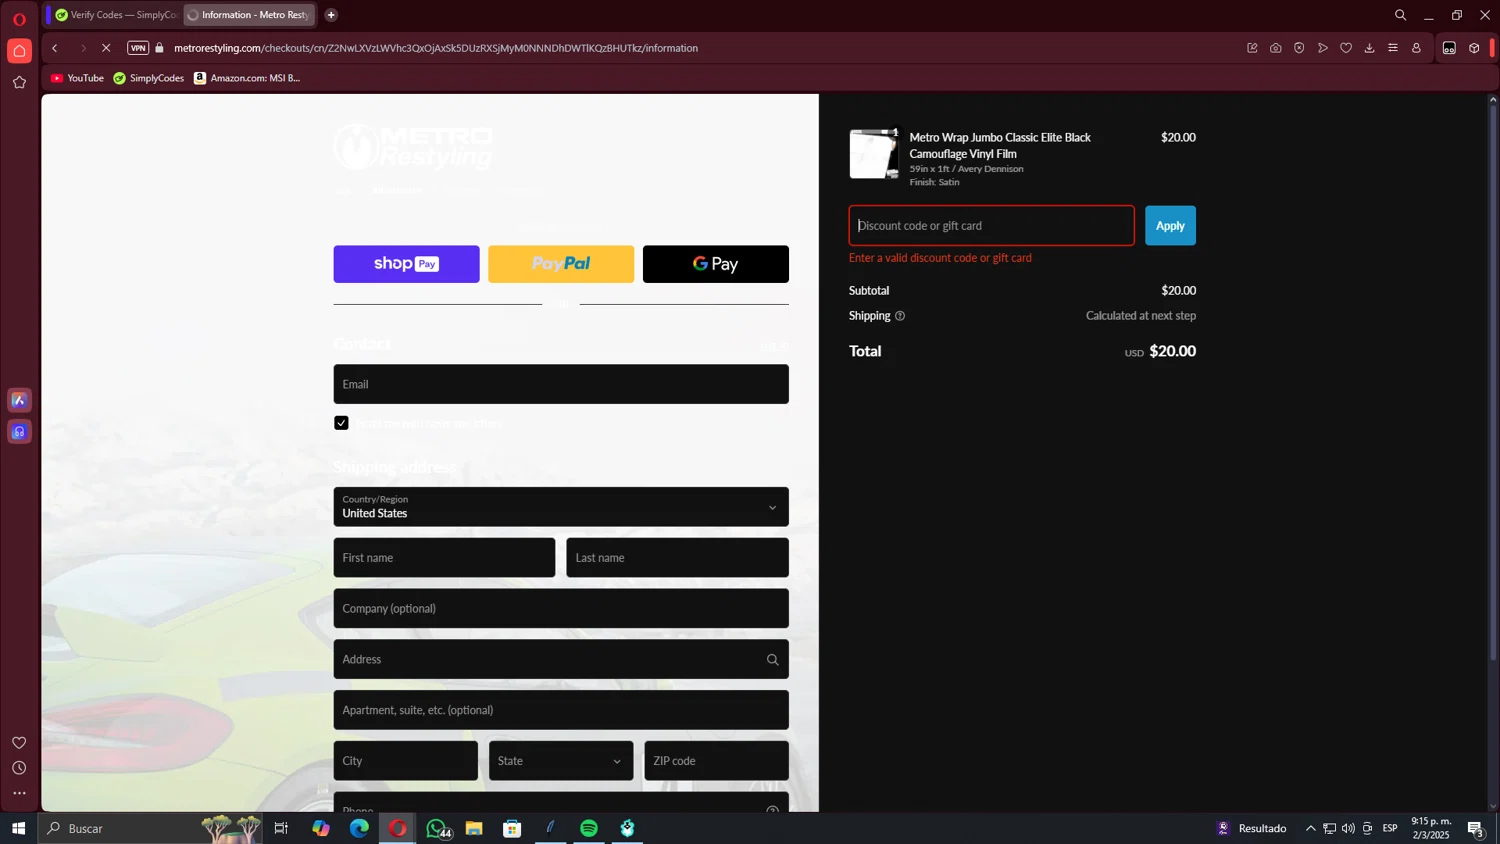
Task: Pay with the Shop Pay button
Action: (406, 264)
